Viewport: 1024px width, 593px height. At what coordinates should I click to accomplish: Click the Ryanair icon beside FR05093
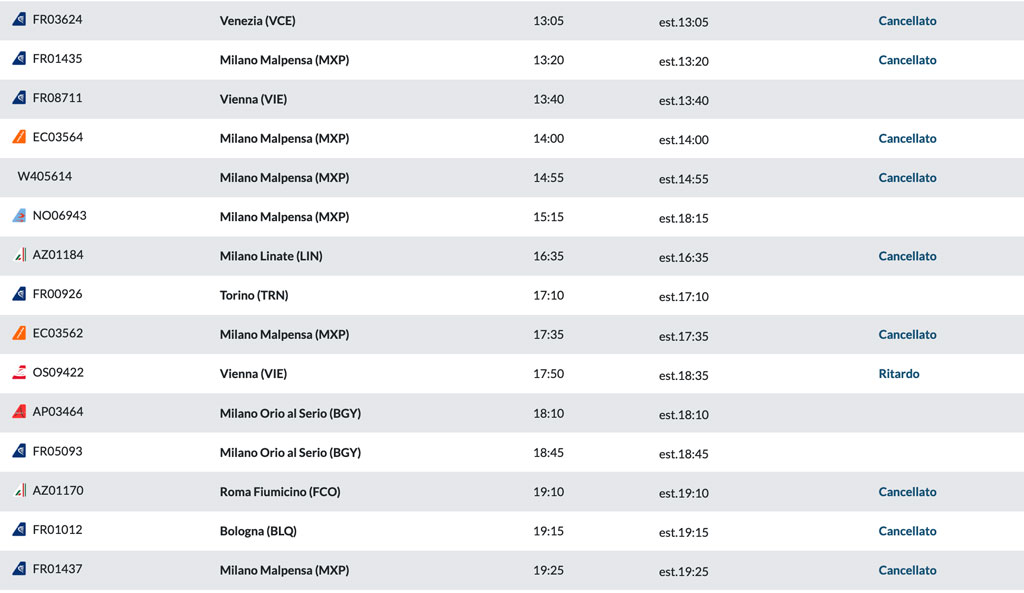pyautogui.click(x=20, y=451)
